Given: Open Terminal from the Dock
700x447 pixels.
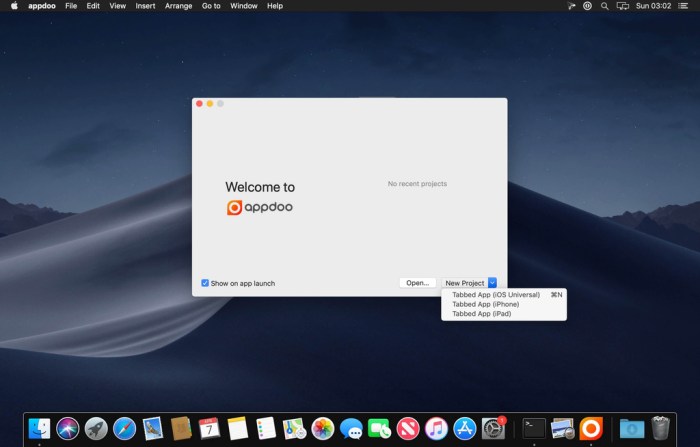Looking at the screenshot, I should [x=534, y=428].
